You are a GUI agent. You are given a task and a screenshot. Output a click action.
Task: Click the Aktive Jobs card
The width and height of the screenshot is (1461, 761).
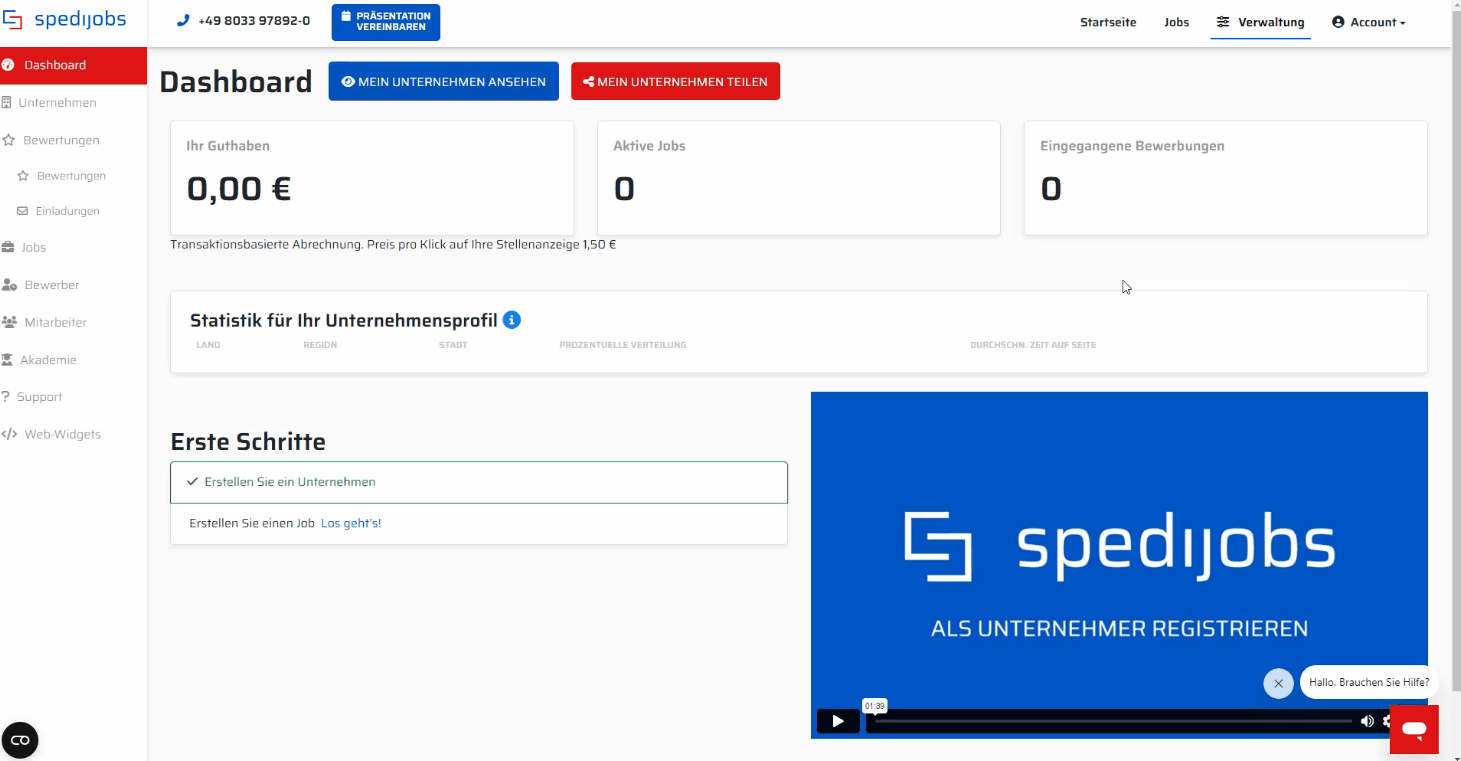799,178
